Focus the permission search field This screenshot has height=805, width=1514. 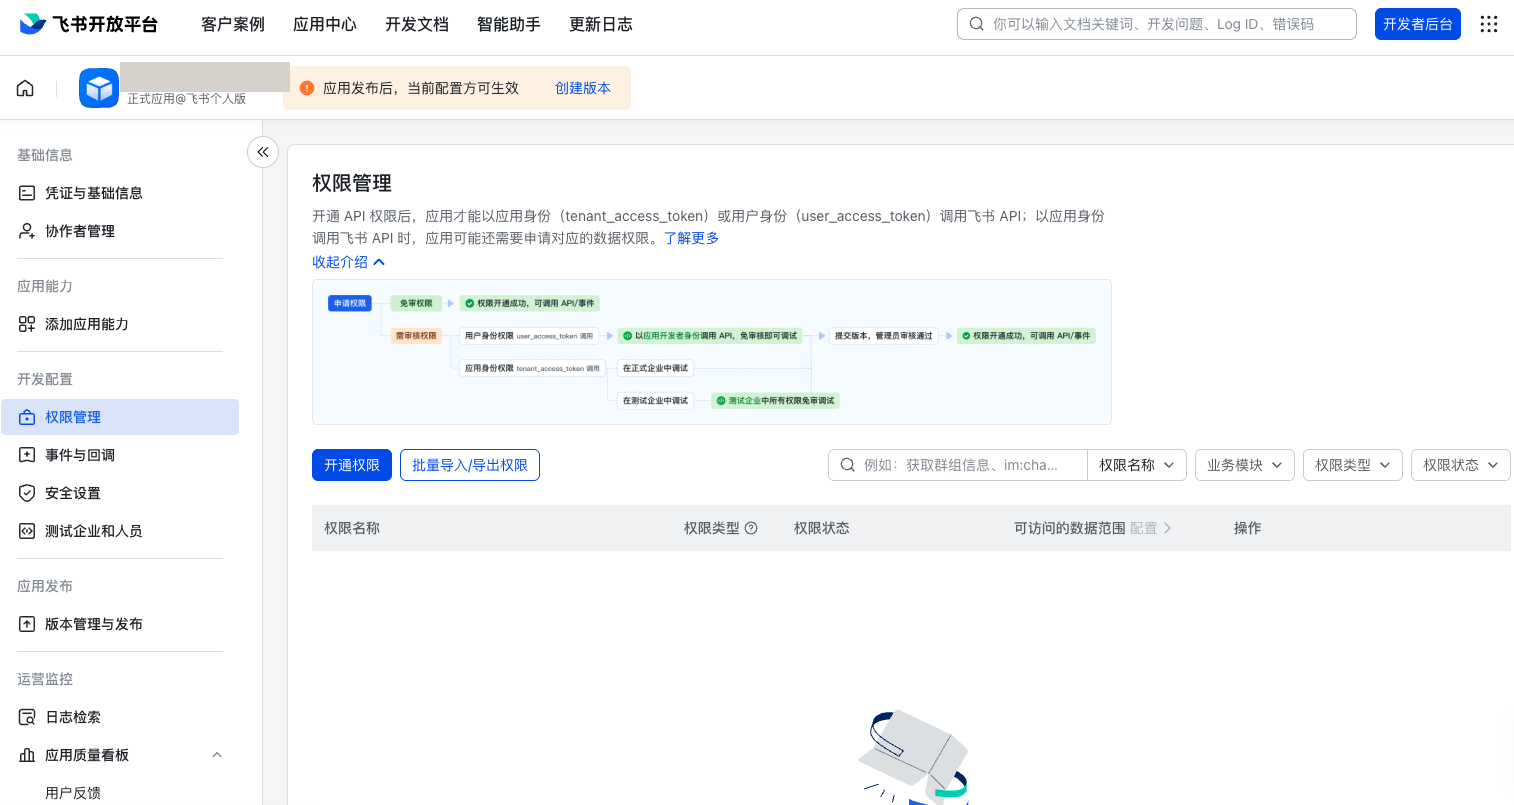click(958, 465)
